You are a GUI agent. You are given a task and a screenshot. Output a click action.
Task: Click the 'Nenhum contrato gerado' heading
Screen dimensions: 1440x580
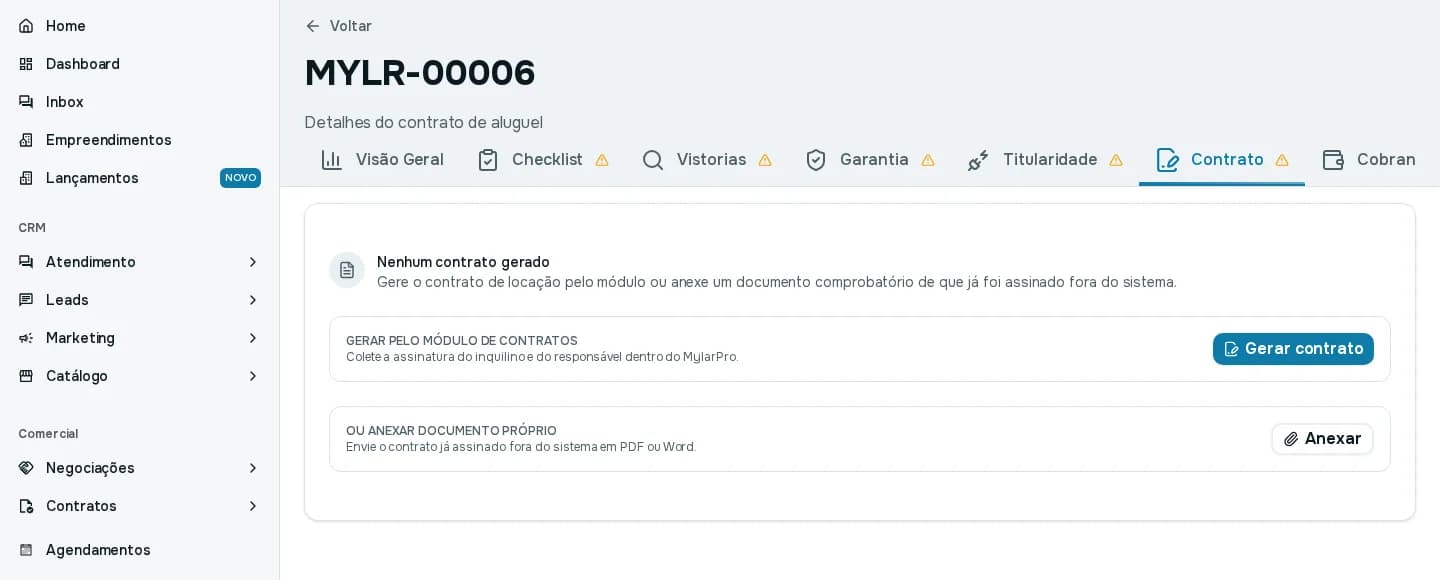click(x=463, y=262)
